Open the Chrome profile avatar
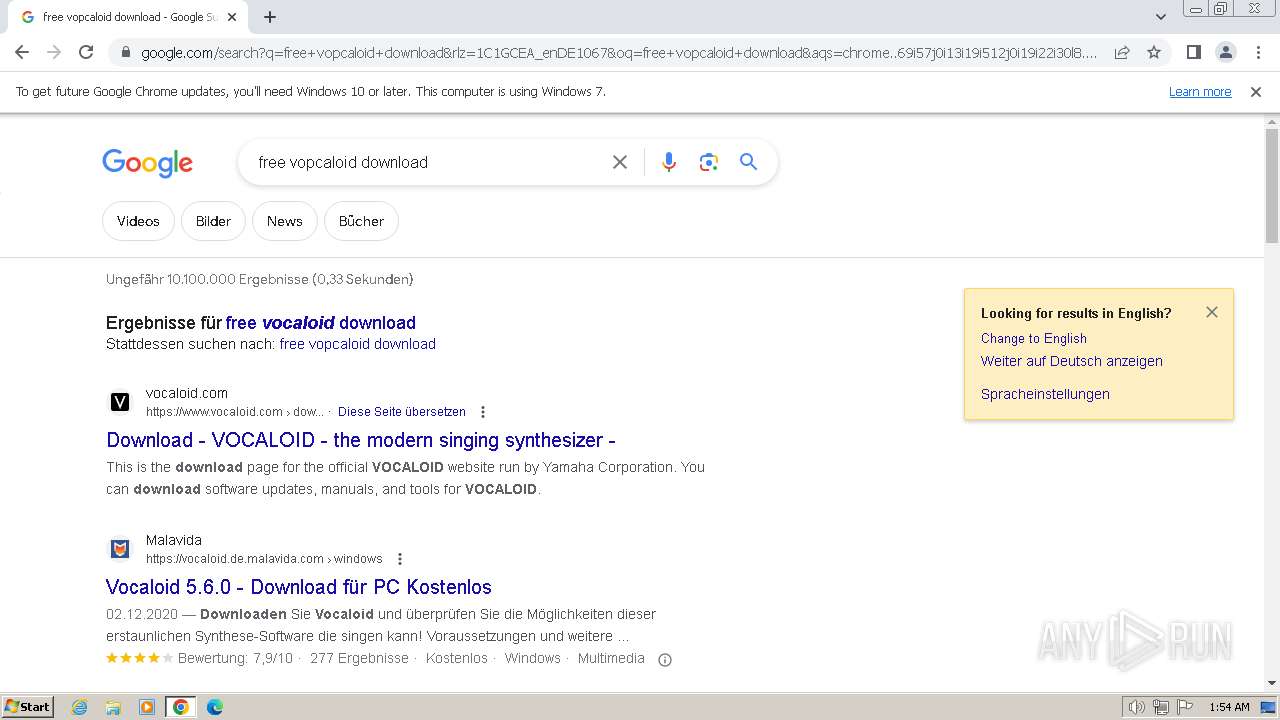 tap(1225, 52)
